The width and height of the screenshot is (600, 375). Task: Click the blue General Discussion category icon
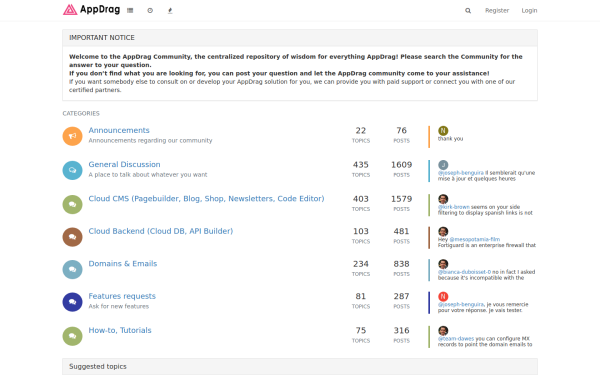pos(72,170)
